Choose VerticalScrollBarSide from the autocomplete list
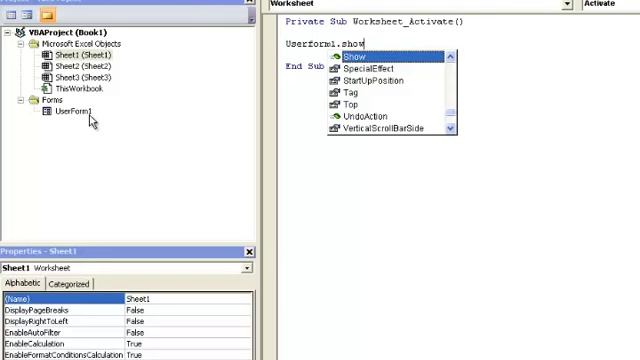The image size is (640, 360). tap(384, 129)
